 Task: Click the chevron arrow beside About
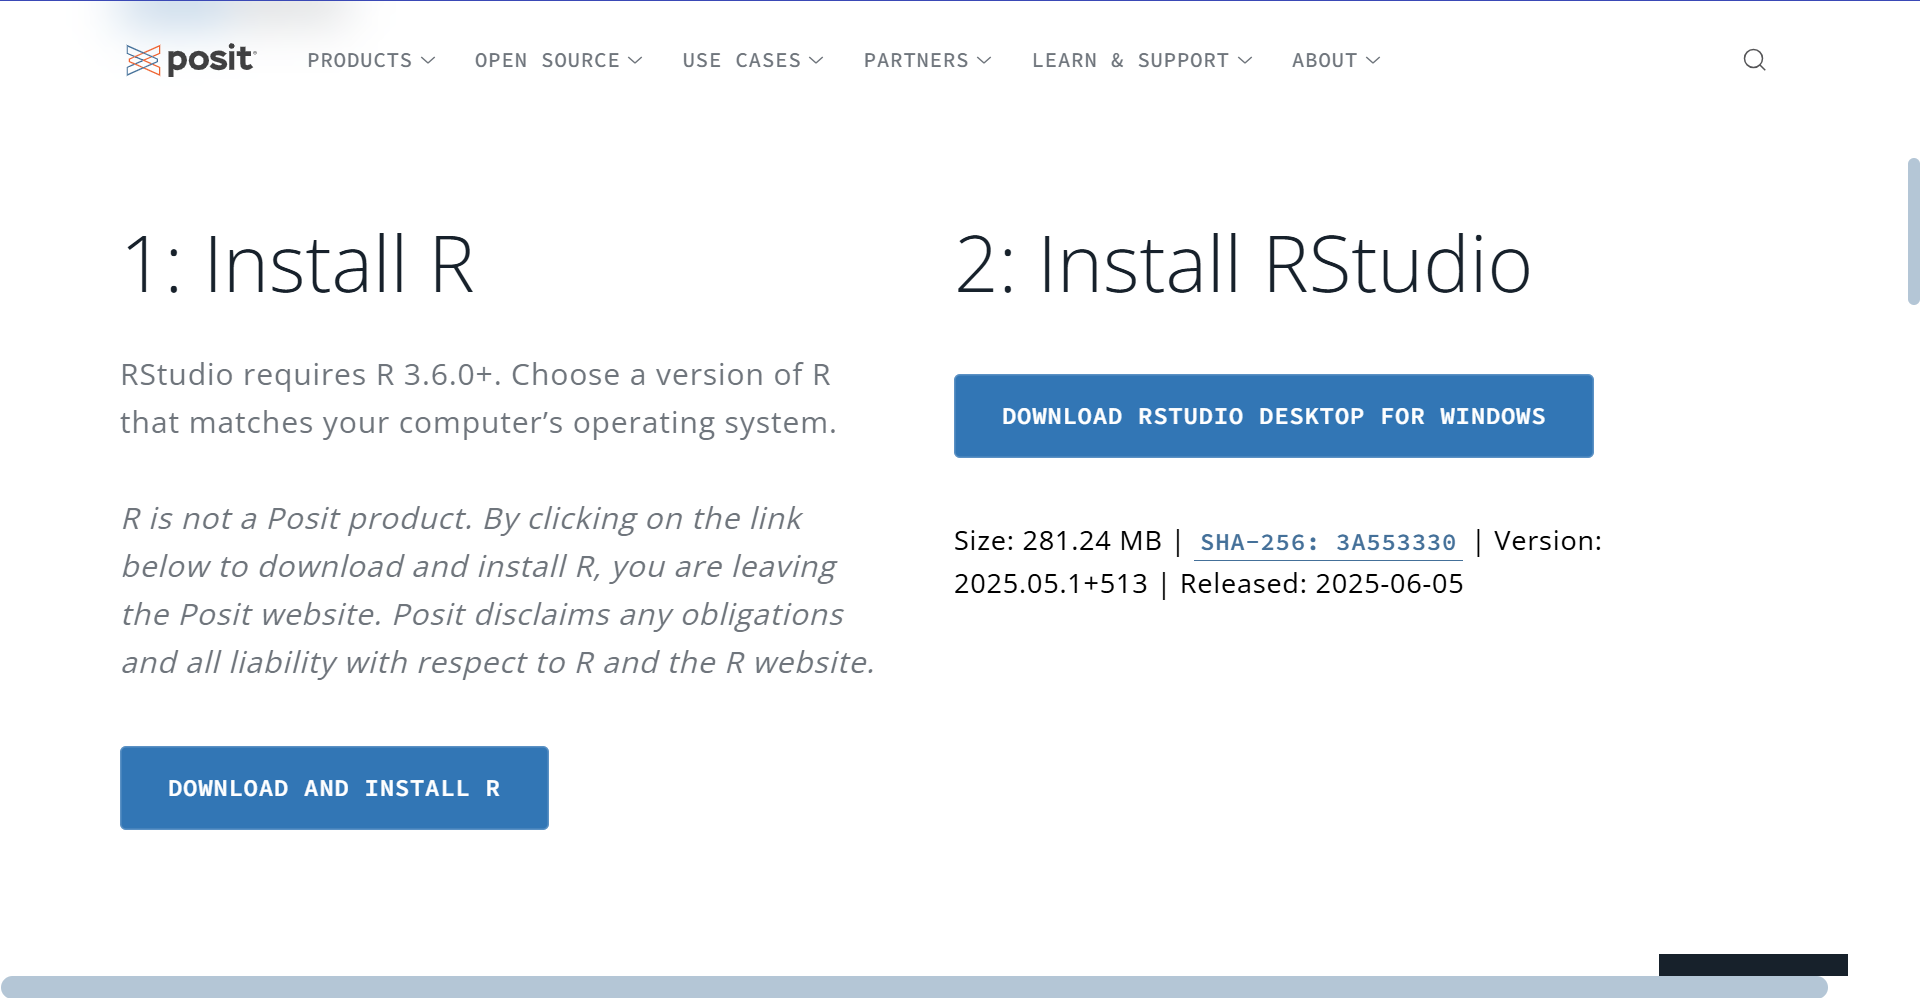point(1373,61)
